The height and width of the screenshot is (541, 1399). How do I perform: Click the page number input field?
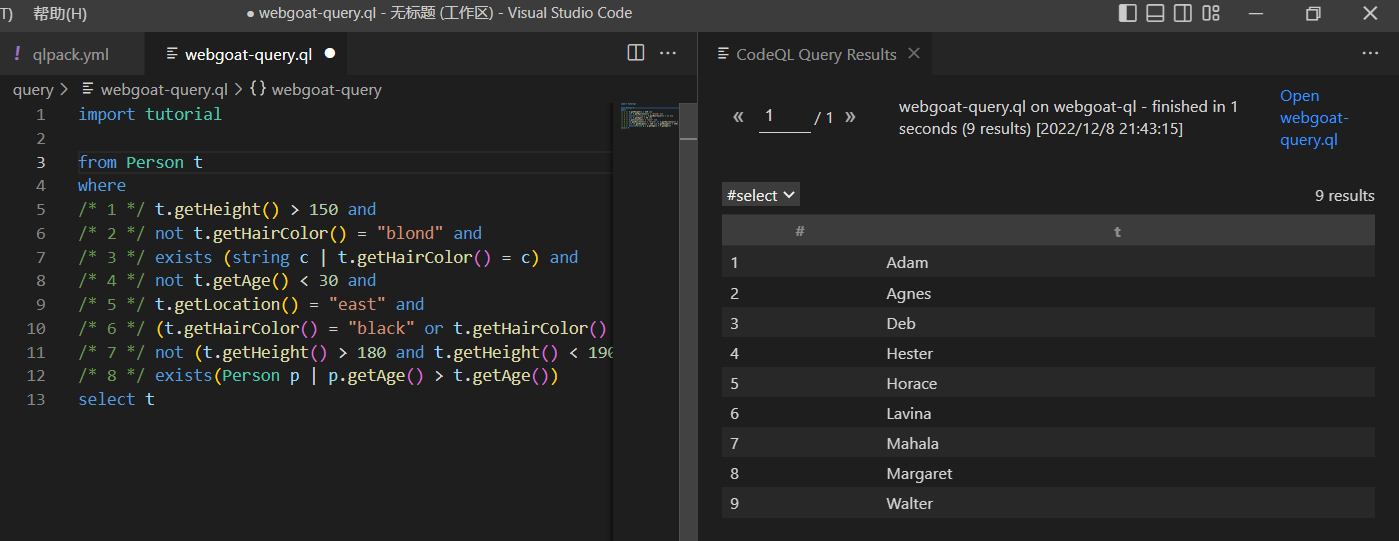[x=785, y=117]
